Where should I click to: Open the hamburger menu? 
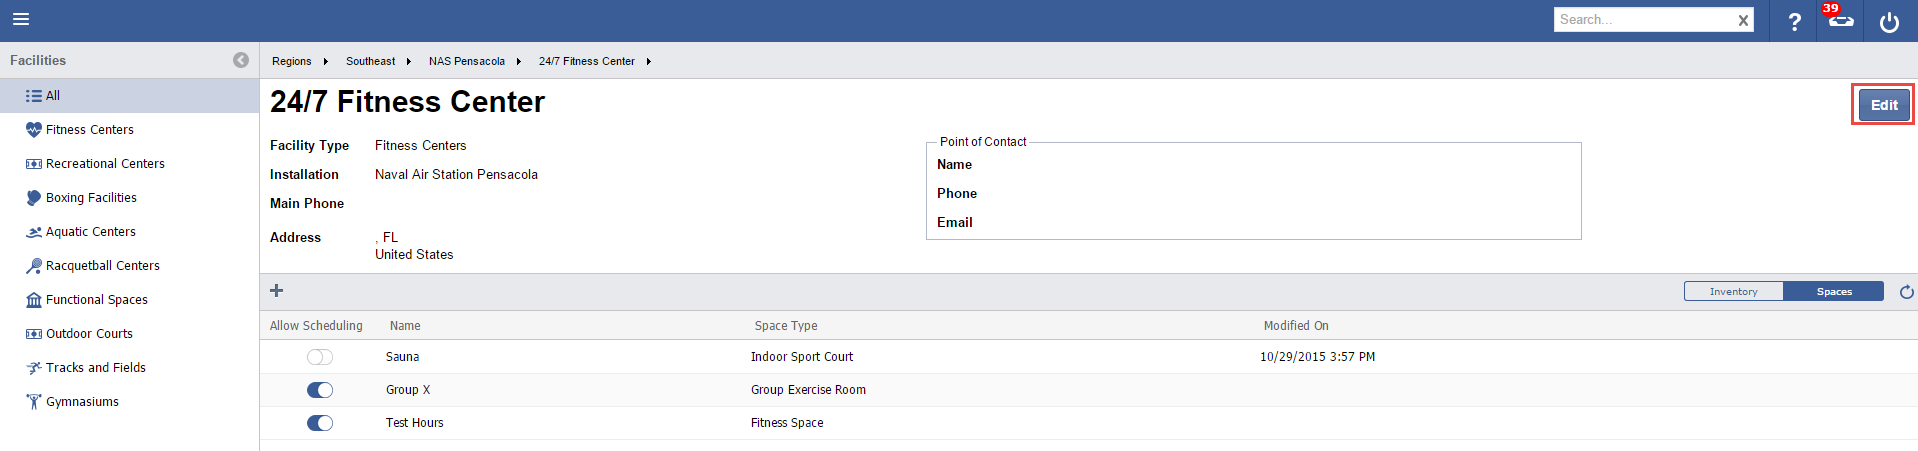[20, 20]
